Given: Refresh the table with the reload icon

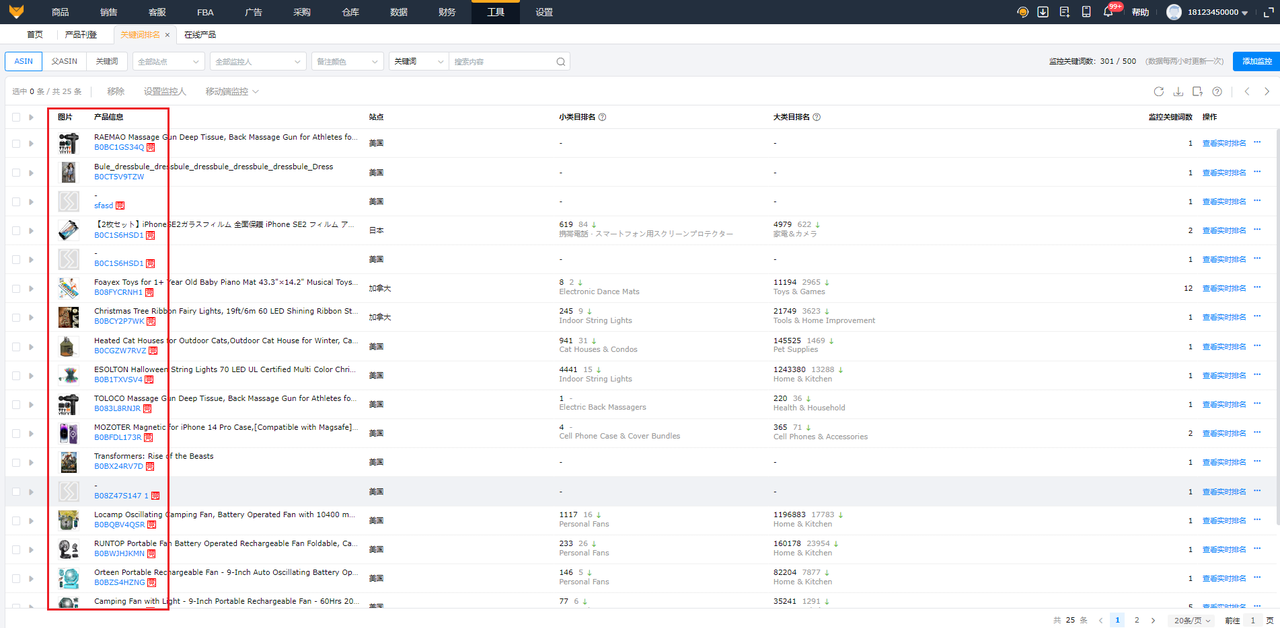Looking at the screenshot, I should (x=1158, y=91).
